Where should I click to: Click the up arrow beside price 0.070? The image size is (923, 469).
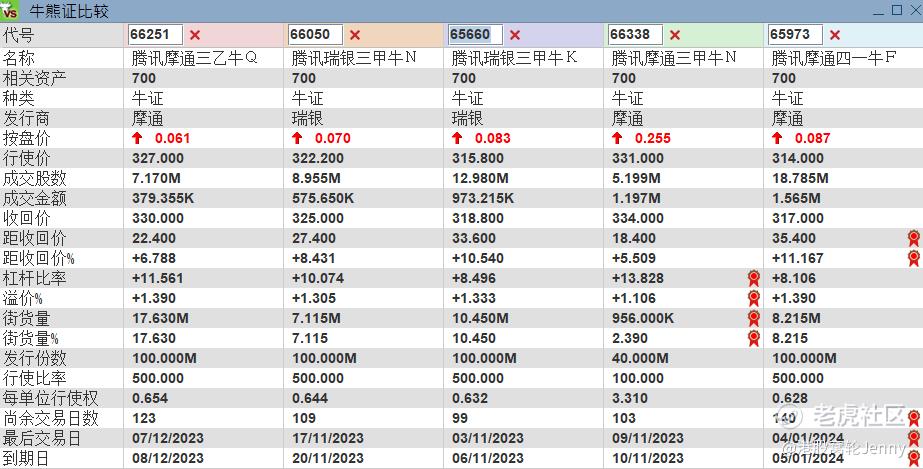297,138
